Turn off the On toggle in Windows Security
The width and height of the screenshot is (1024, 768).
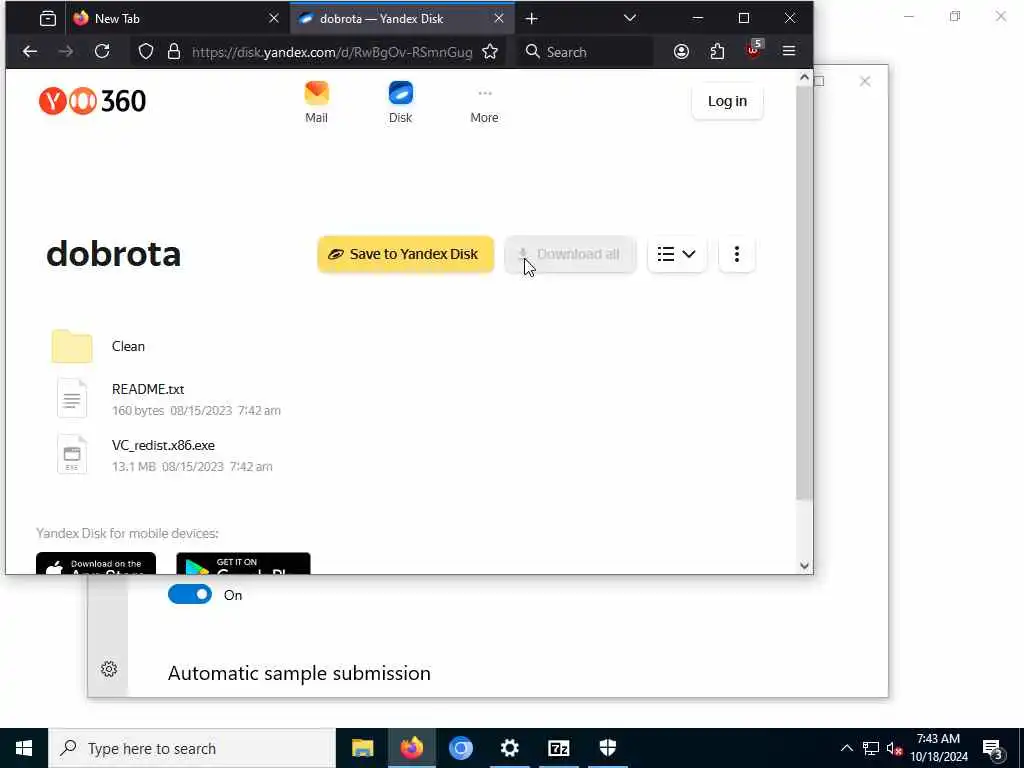[x=190, y=595]
